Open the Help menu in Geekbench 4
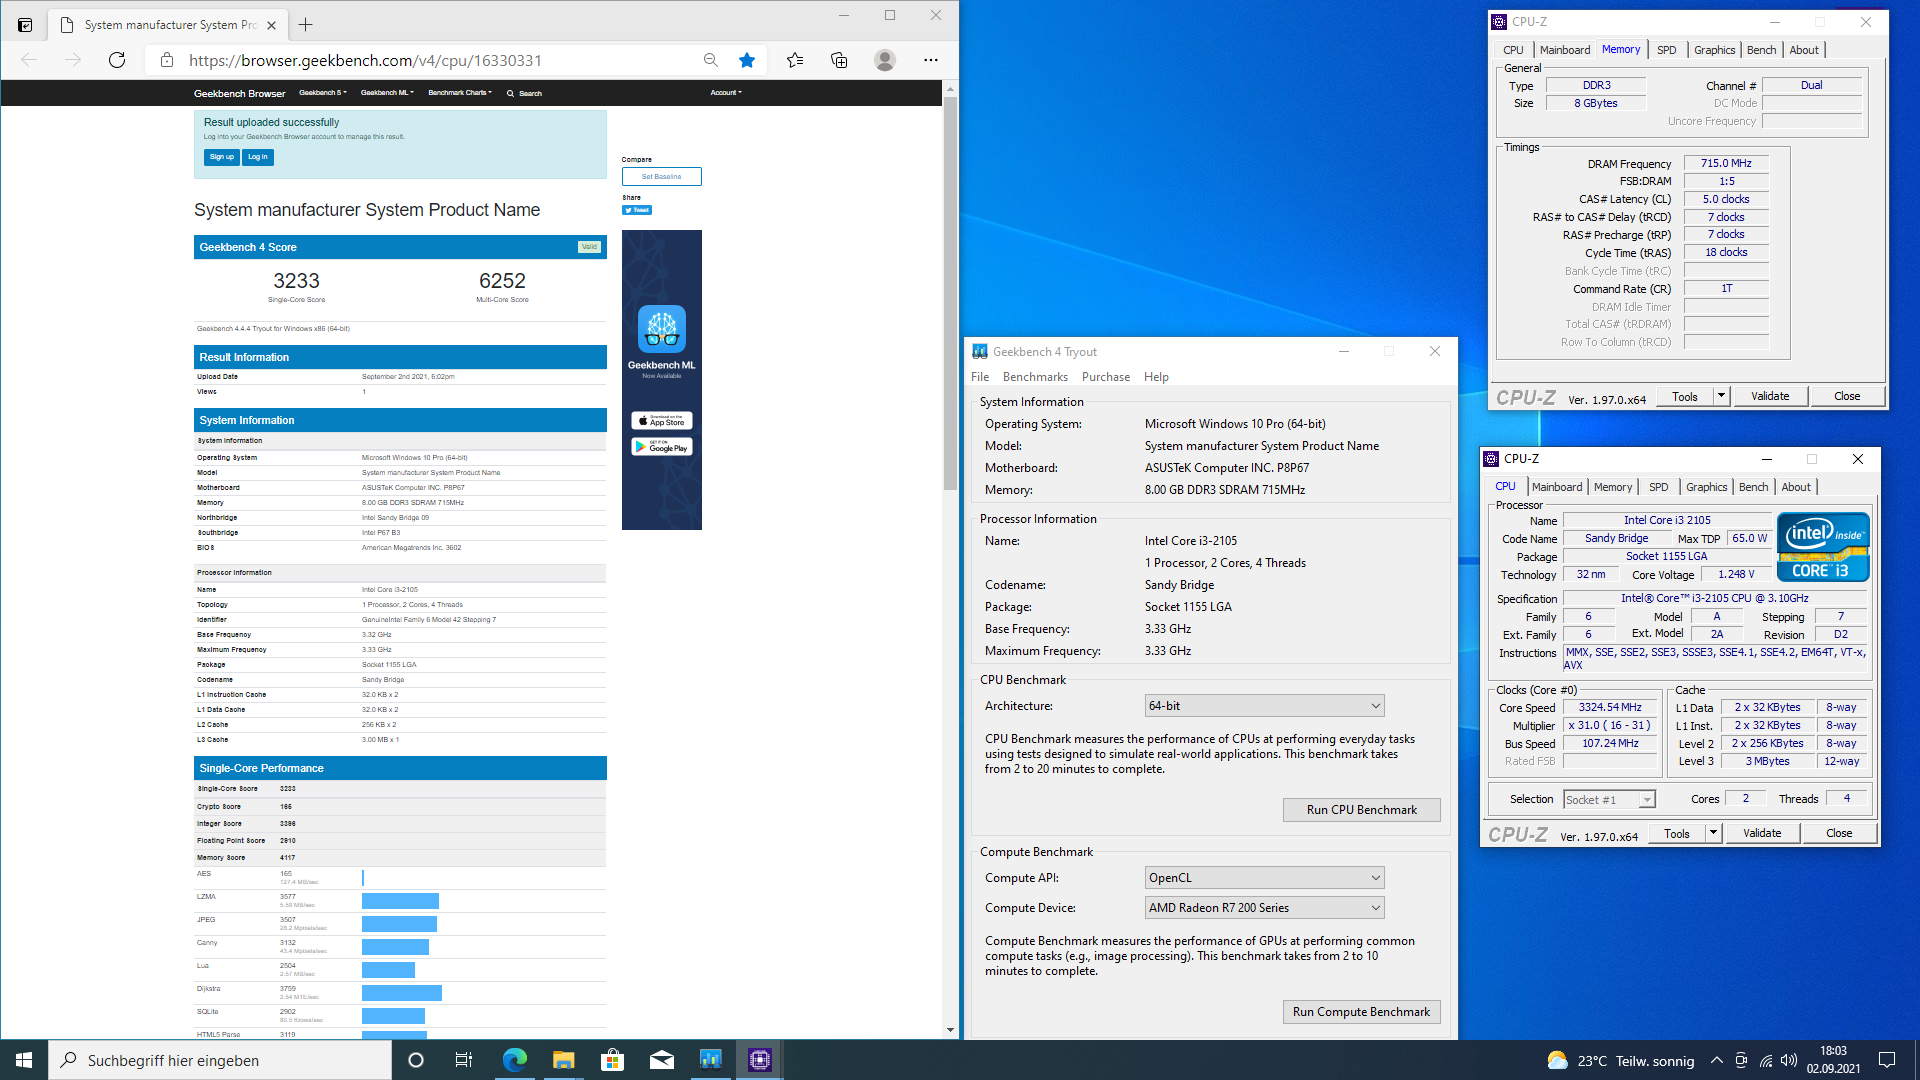Screen dimensions: 1920x1080 click(x=1156, y=377)
